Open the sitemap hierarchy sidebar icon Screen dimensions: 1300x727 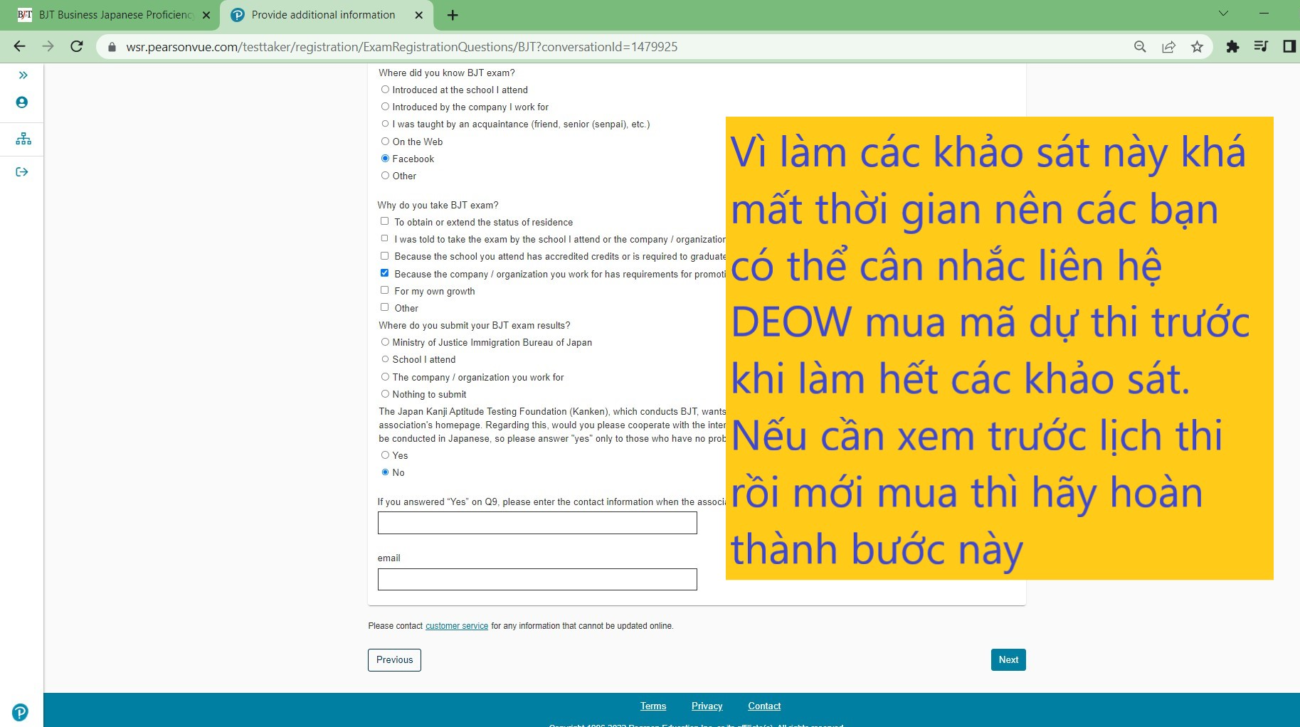click(x=23, y=139)
